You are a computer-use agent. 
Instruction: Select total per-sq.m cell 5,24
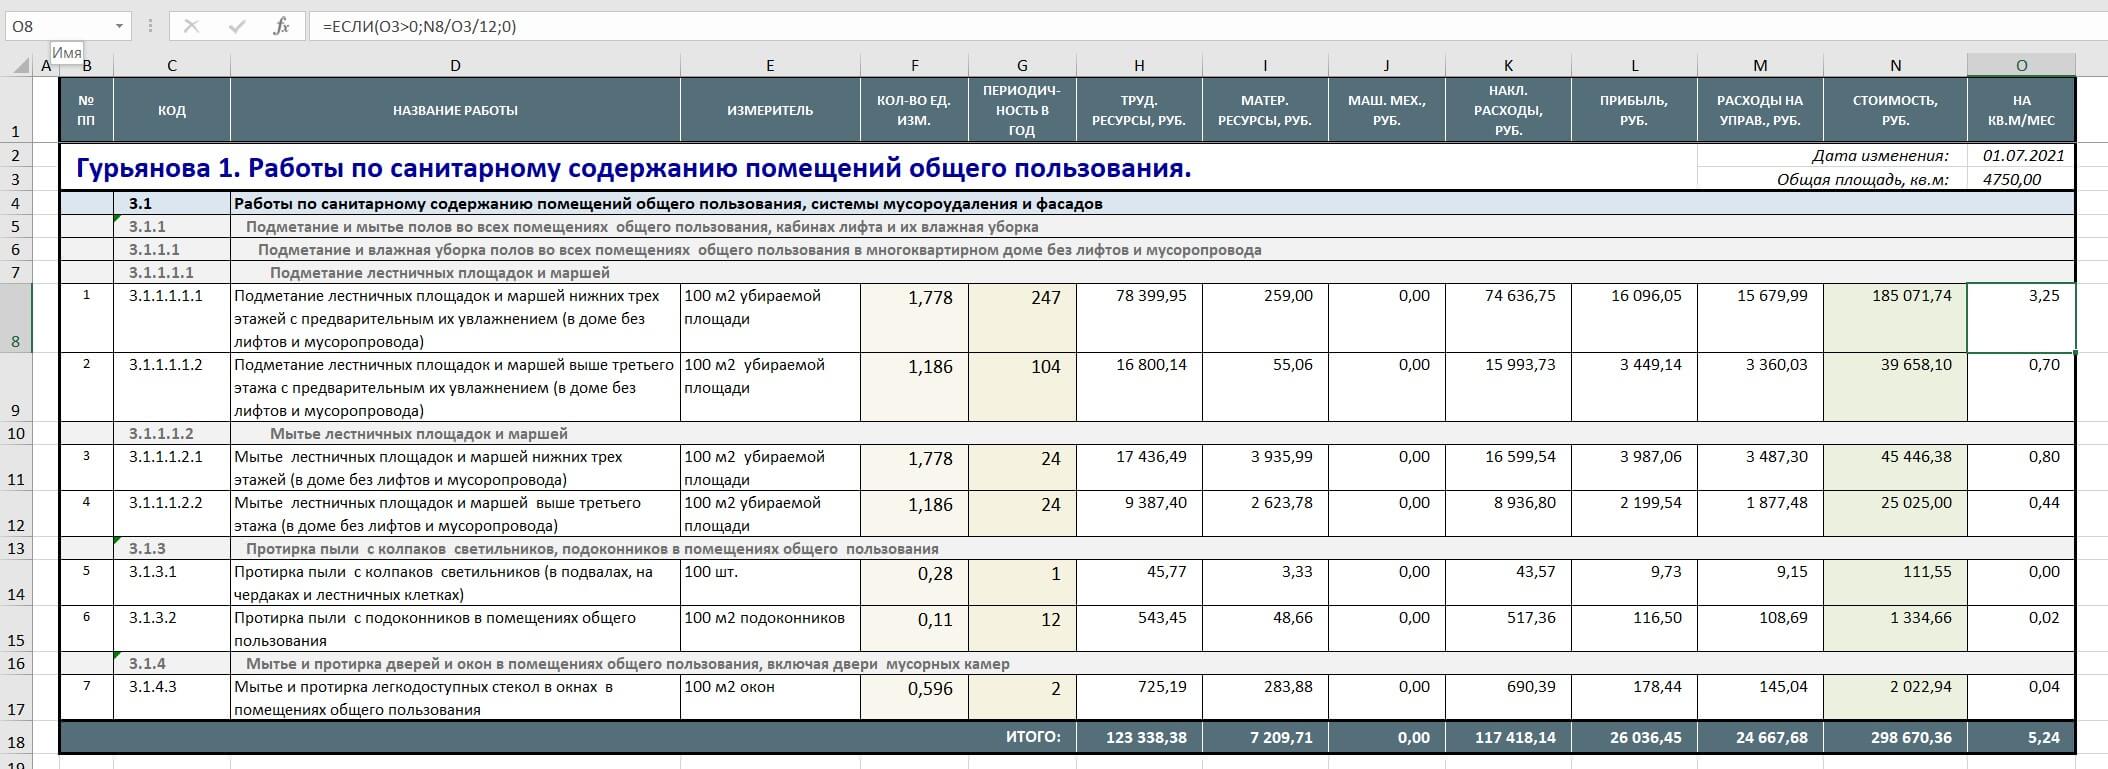coord(2021,738)
